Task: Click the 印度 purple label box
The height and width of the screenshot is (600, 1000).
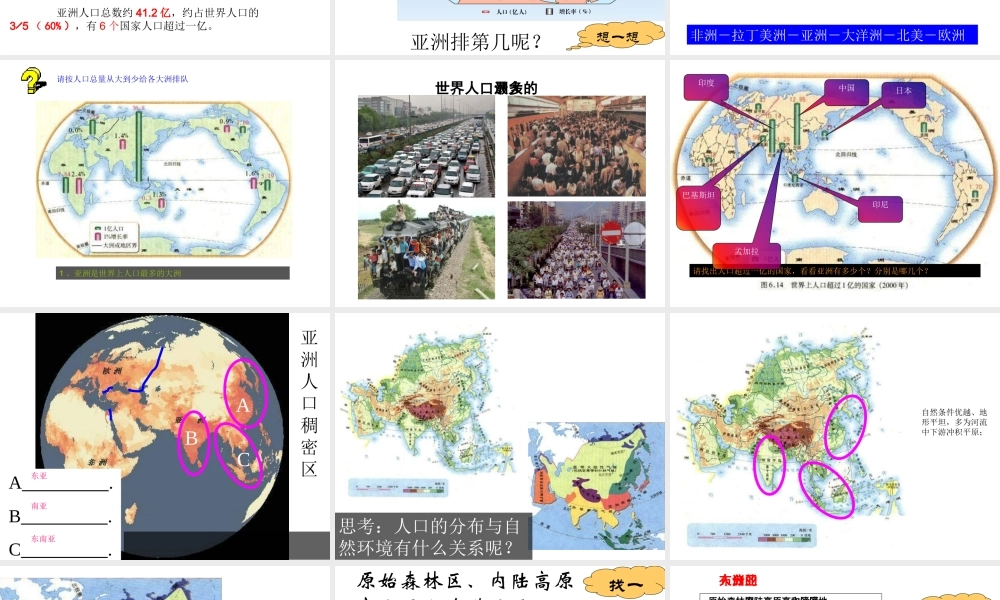Action: pos(706,87)
